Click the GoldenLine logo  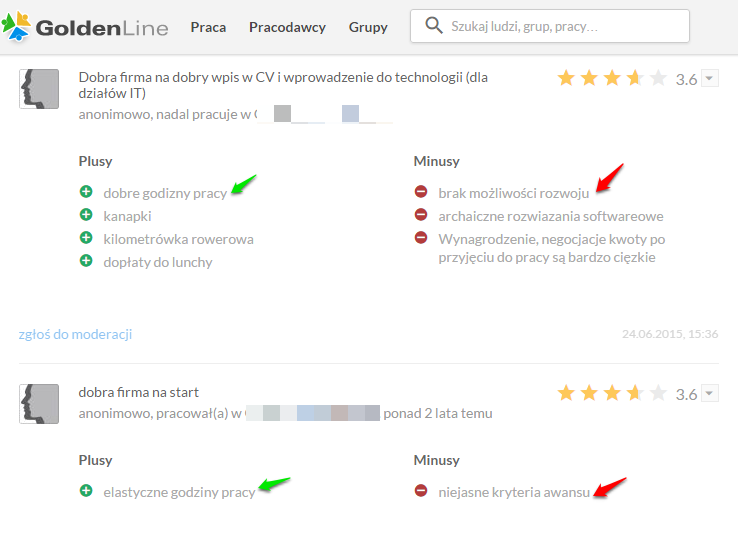(x=85, y=27)
